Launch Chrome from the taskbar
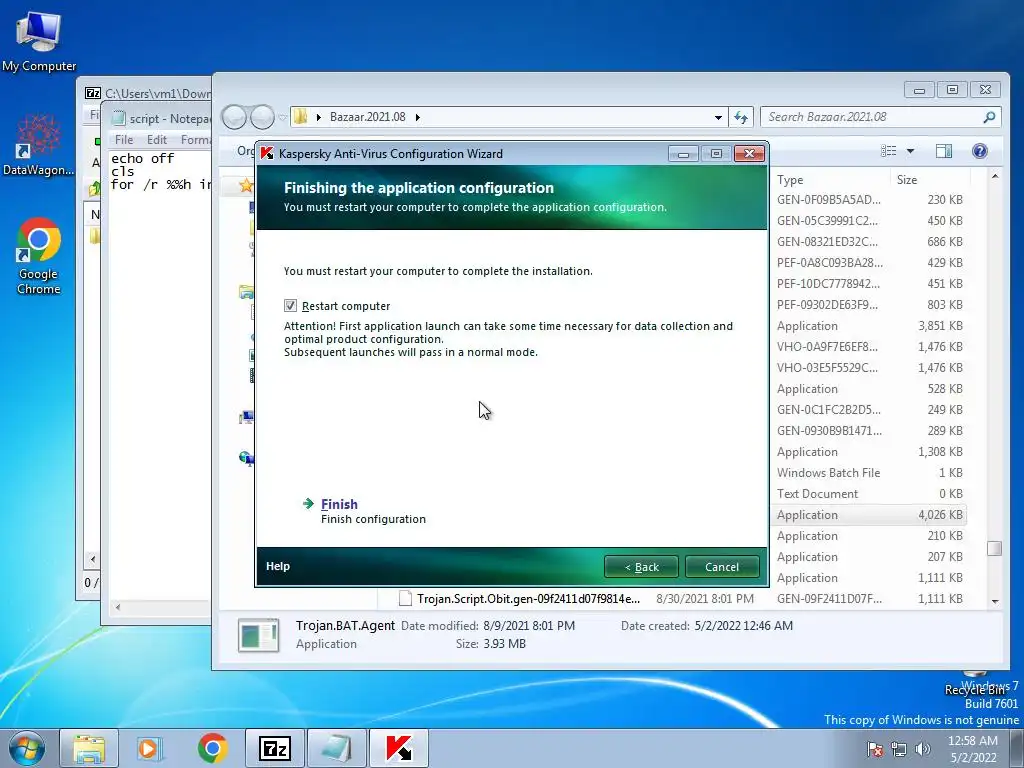The height and width of the screenshot is (768, 1024). [212, 748]
